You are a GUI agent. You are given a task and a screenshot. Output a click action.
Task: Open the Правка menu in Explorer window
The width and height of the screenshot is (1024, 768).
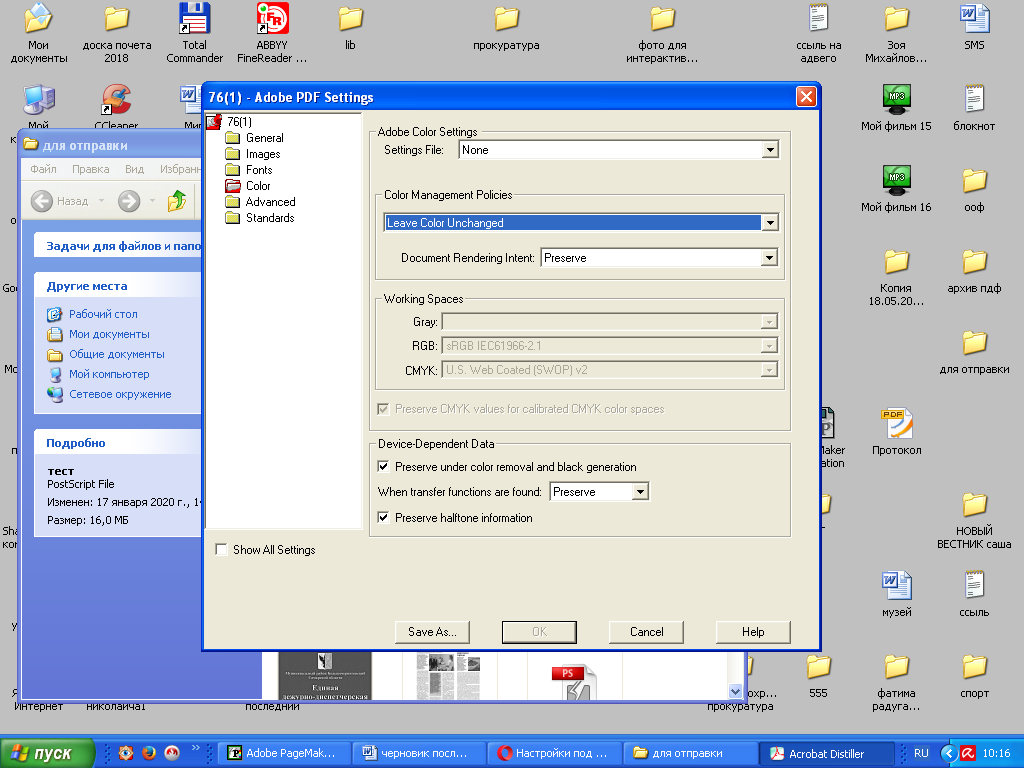point(90,169)
